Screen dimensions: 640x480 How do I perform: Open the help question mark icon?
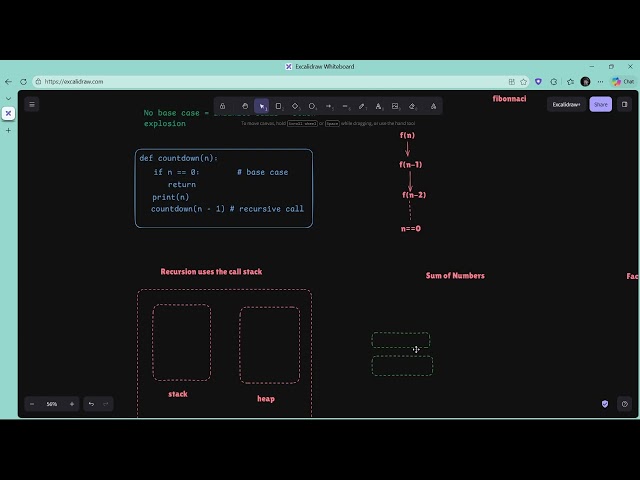(x=624, y=404)
